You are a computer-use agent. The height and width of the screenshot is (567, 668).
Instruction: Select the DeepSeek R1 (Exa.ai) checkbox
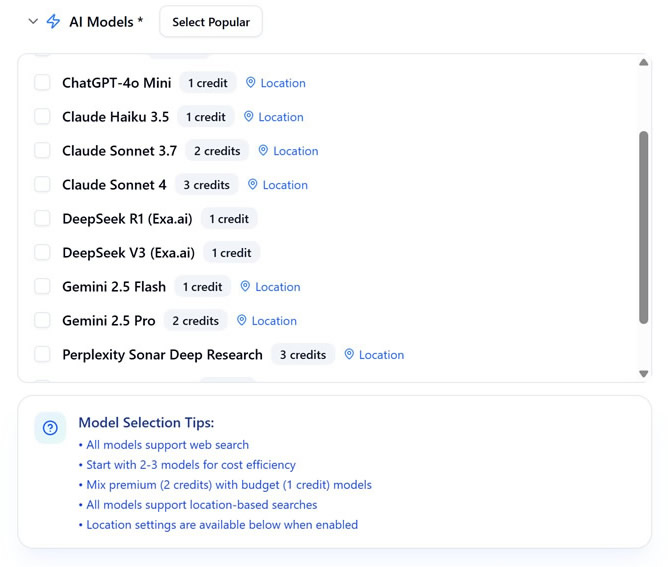[x=42, y=219]
